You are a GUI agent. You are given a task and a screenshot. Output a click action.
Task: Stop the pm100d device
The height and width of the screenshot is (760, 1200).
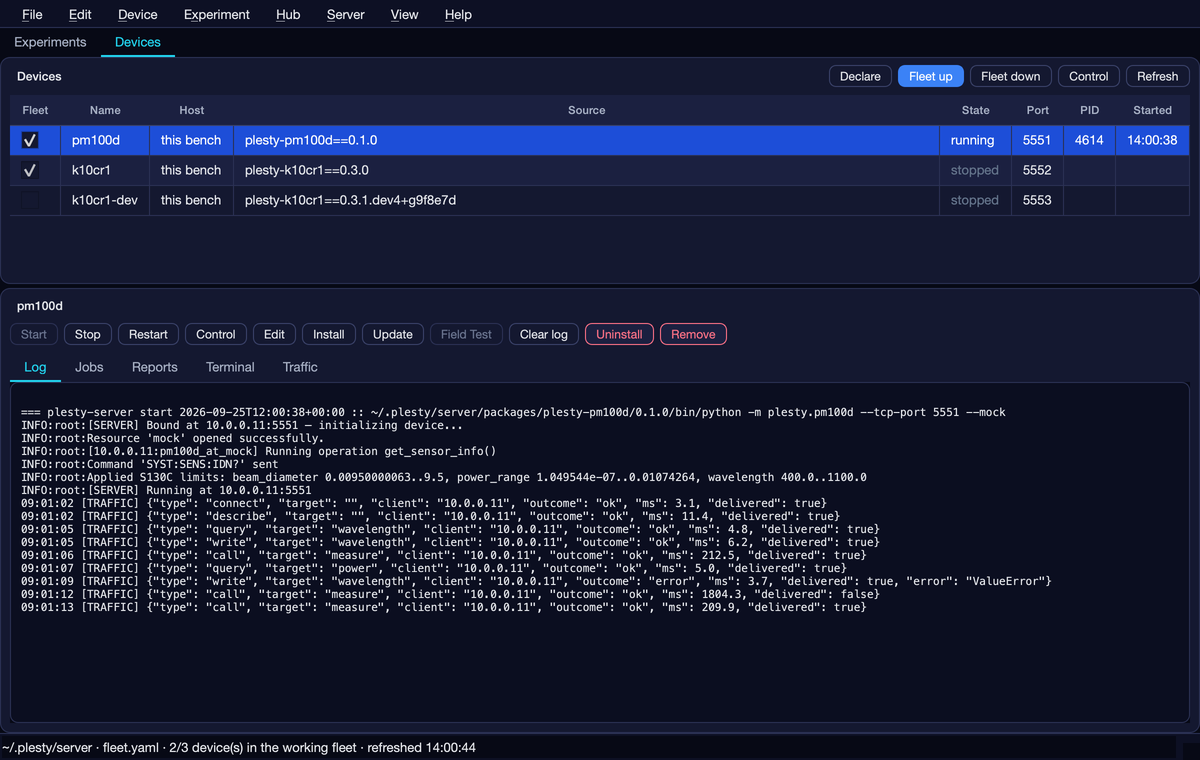point(88,334)
